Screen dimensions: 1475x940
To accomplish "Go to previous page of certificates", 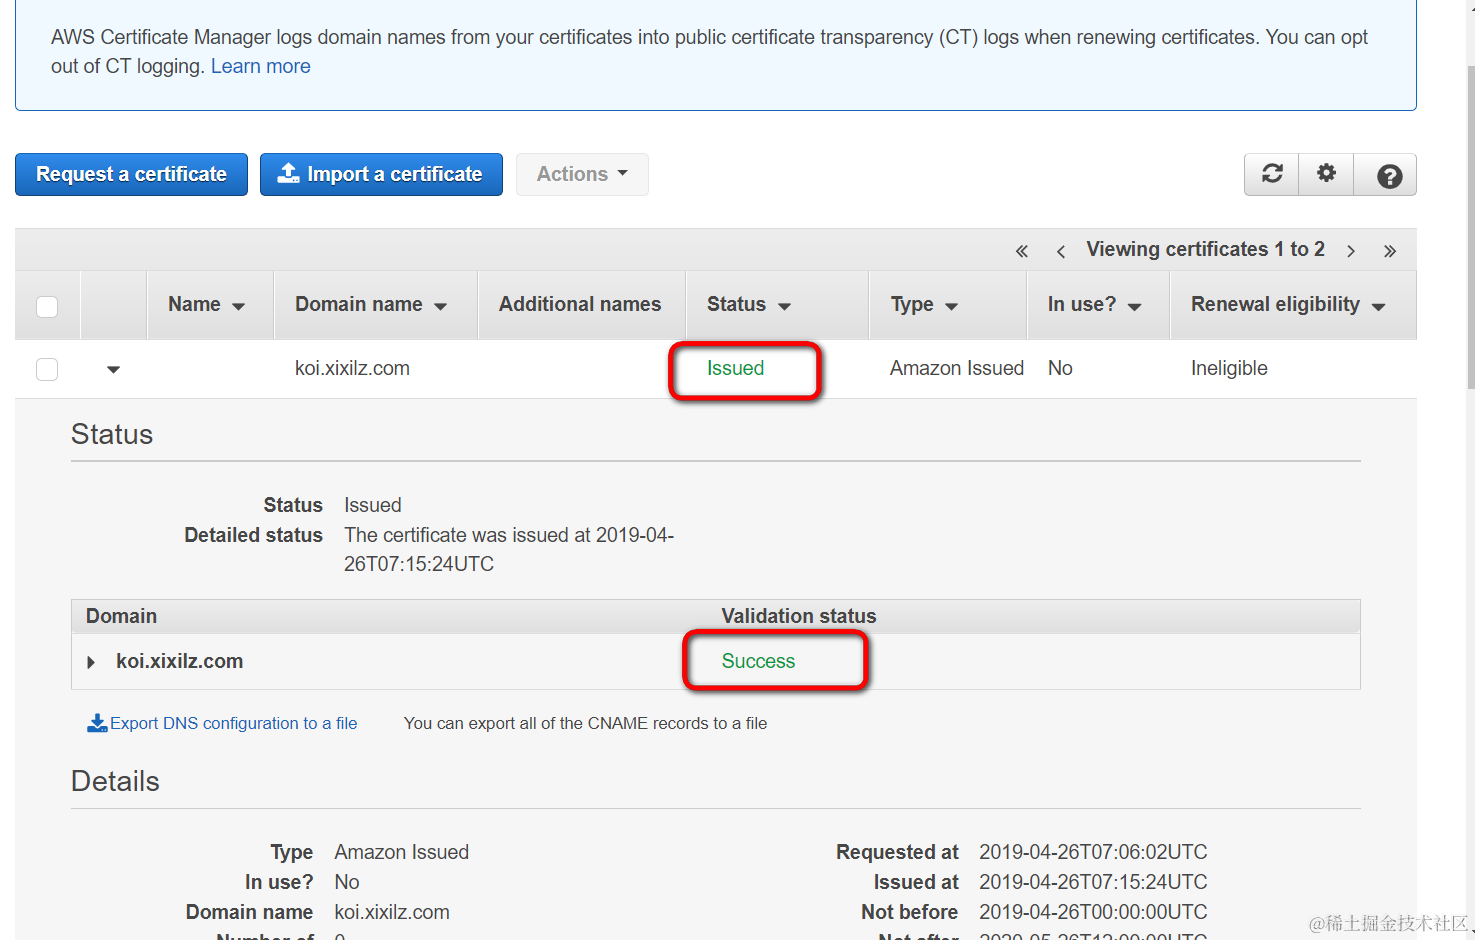I will click(x=1060, y=251).
